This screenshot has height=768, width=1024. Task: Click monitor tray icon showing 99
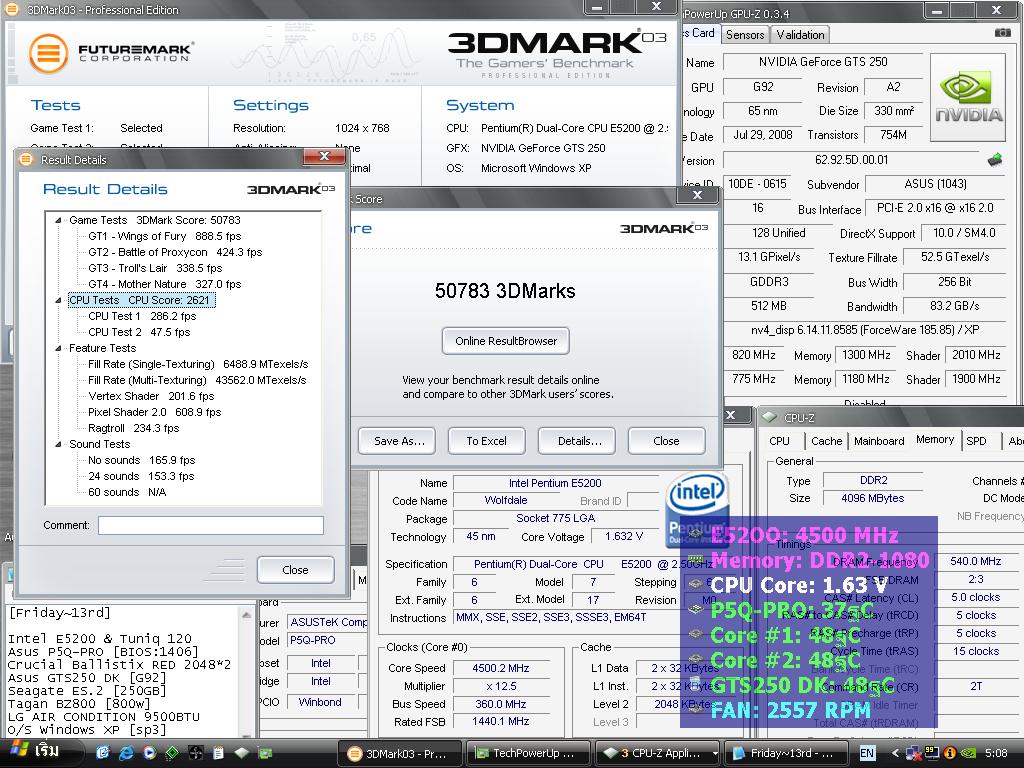[932, 752]
